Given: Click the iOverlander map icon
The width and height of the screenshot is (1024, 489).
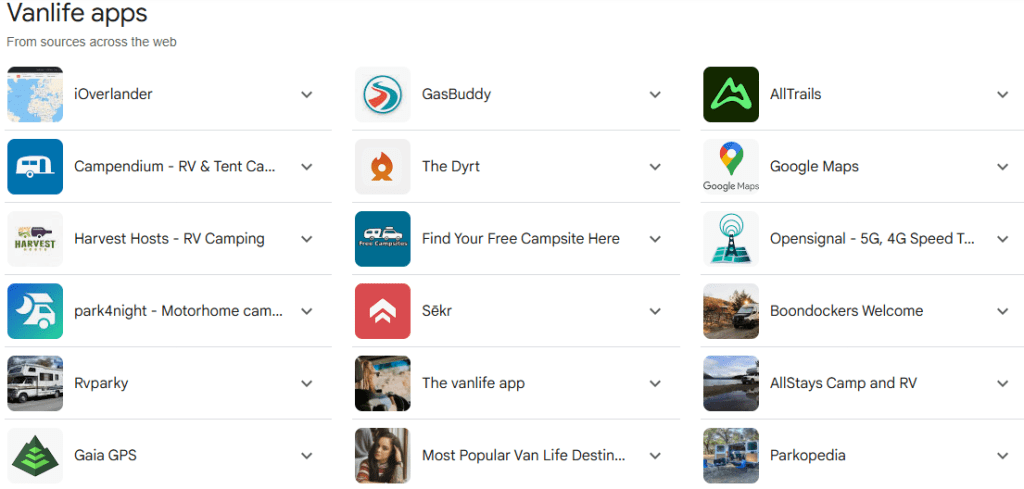Looking at the screenshot, I should 35,95.
